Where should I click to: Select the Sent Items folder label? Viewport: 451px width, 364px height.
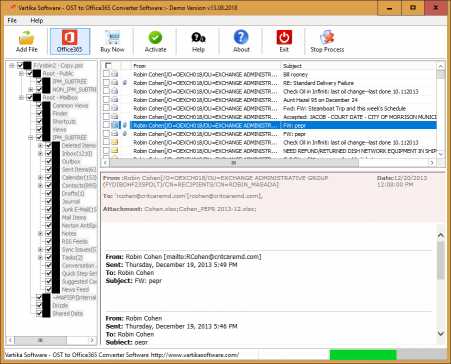[x=79, y=169]
